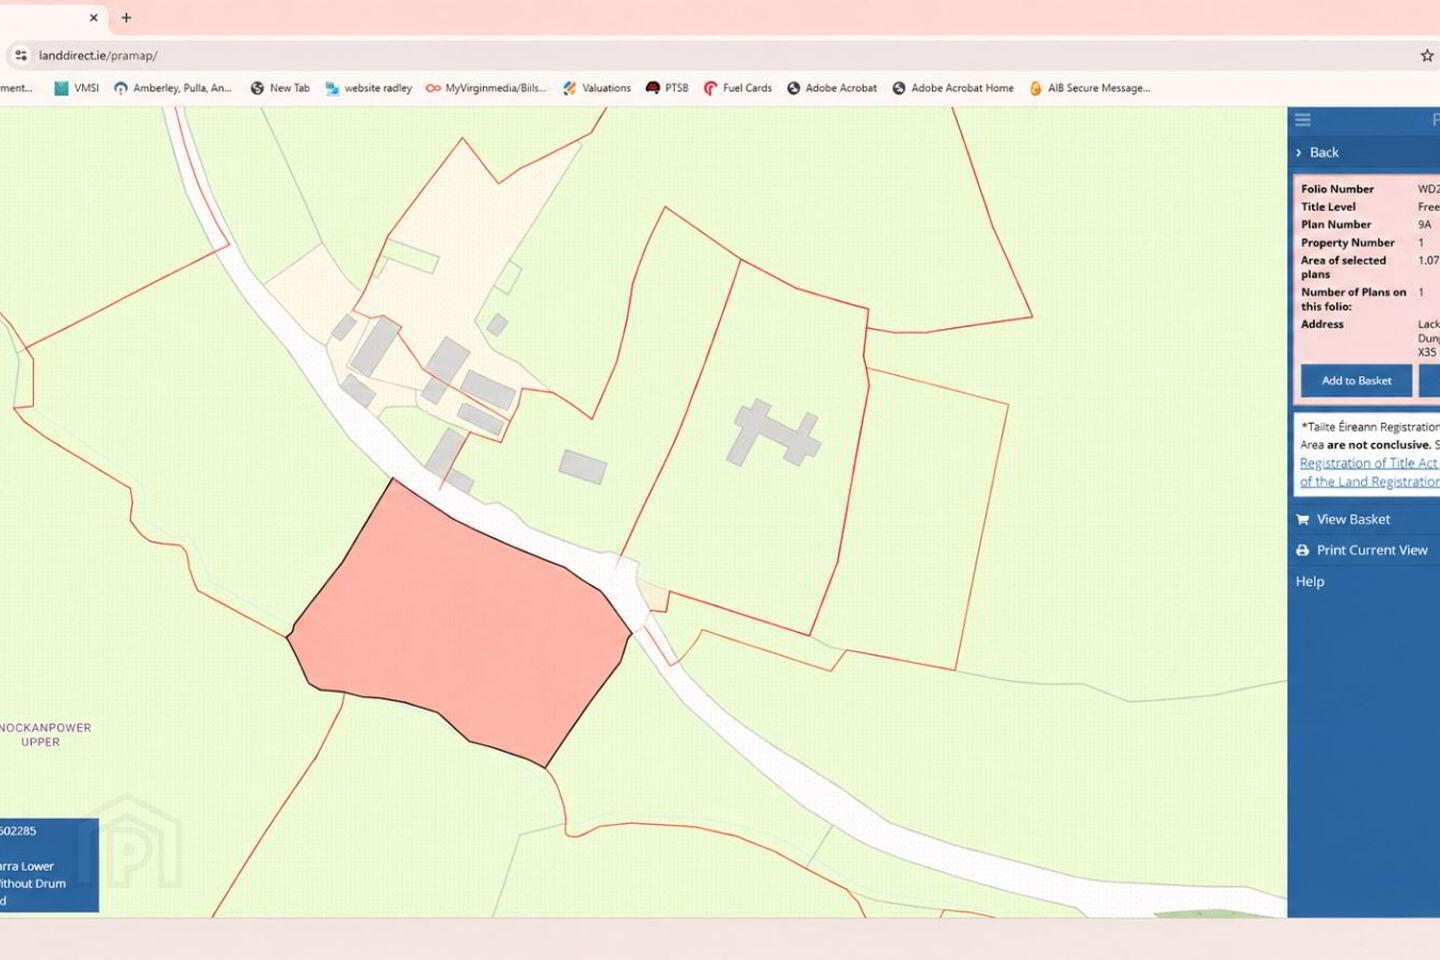Open the PTSB bookmark

pos(667,88)
